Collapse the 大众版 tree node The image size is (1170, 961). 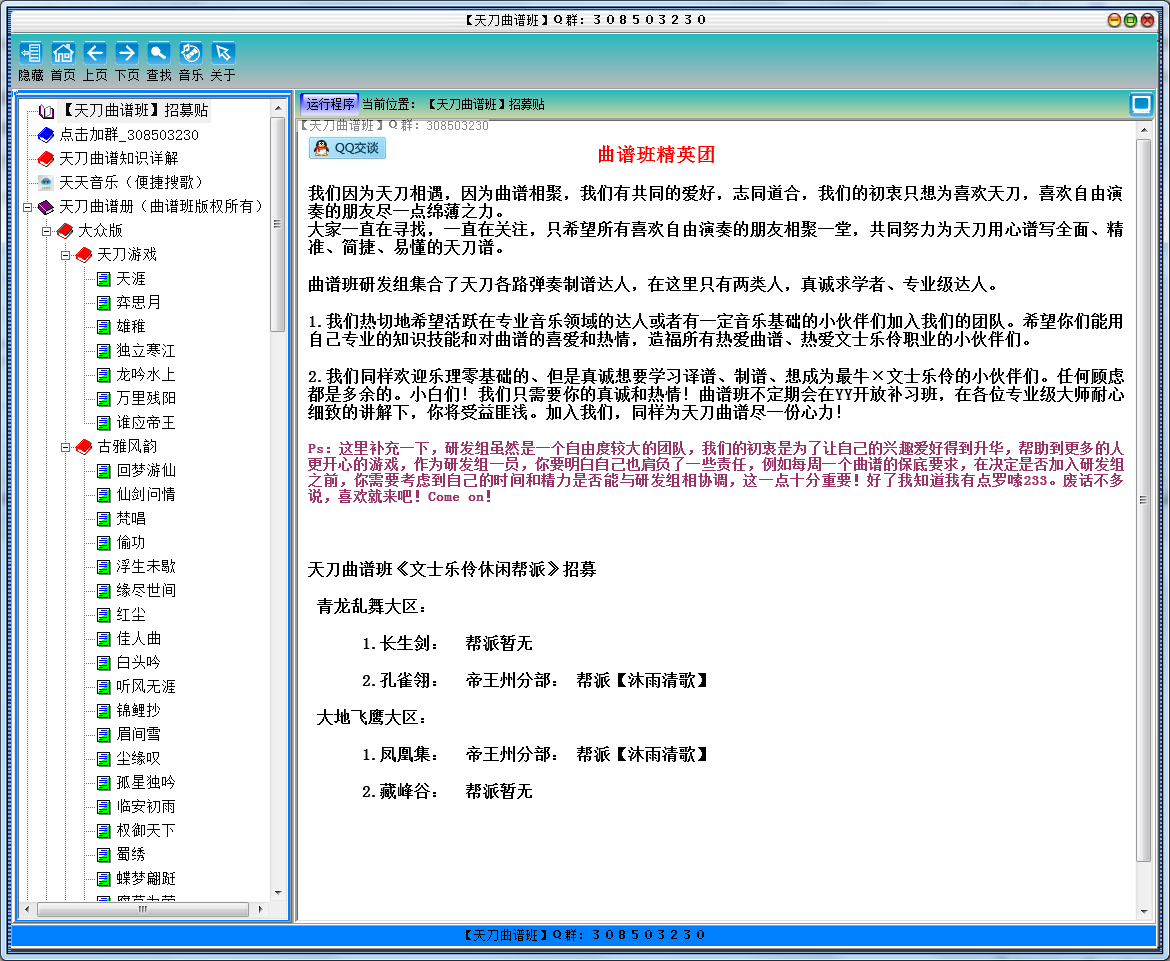click(46, 231)
